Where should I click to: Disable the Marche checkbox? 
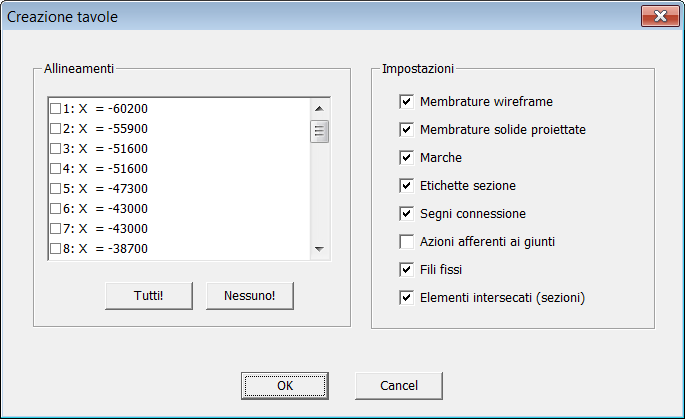click(406, 157)
